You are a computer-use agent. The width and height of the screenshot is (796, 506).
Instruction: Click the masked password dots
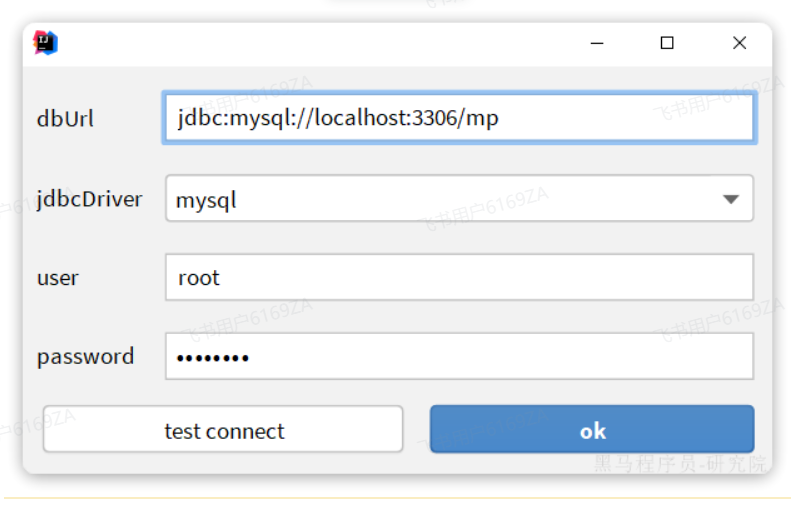pos(213,357)
